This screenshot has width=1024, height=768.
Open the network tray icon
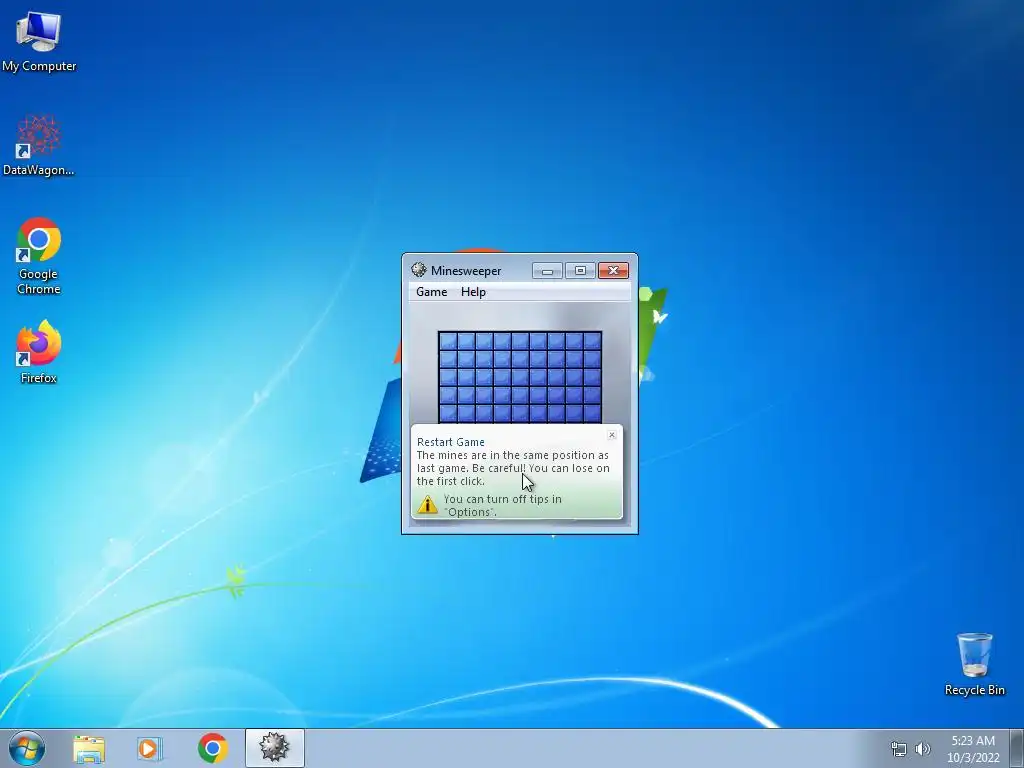(x=899, y=749)
